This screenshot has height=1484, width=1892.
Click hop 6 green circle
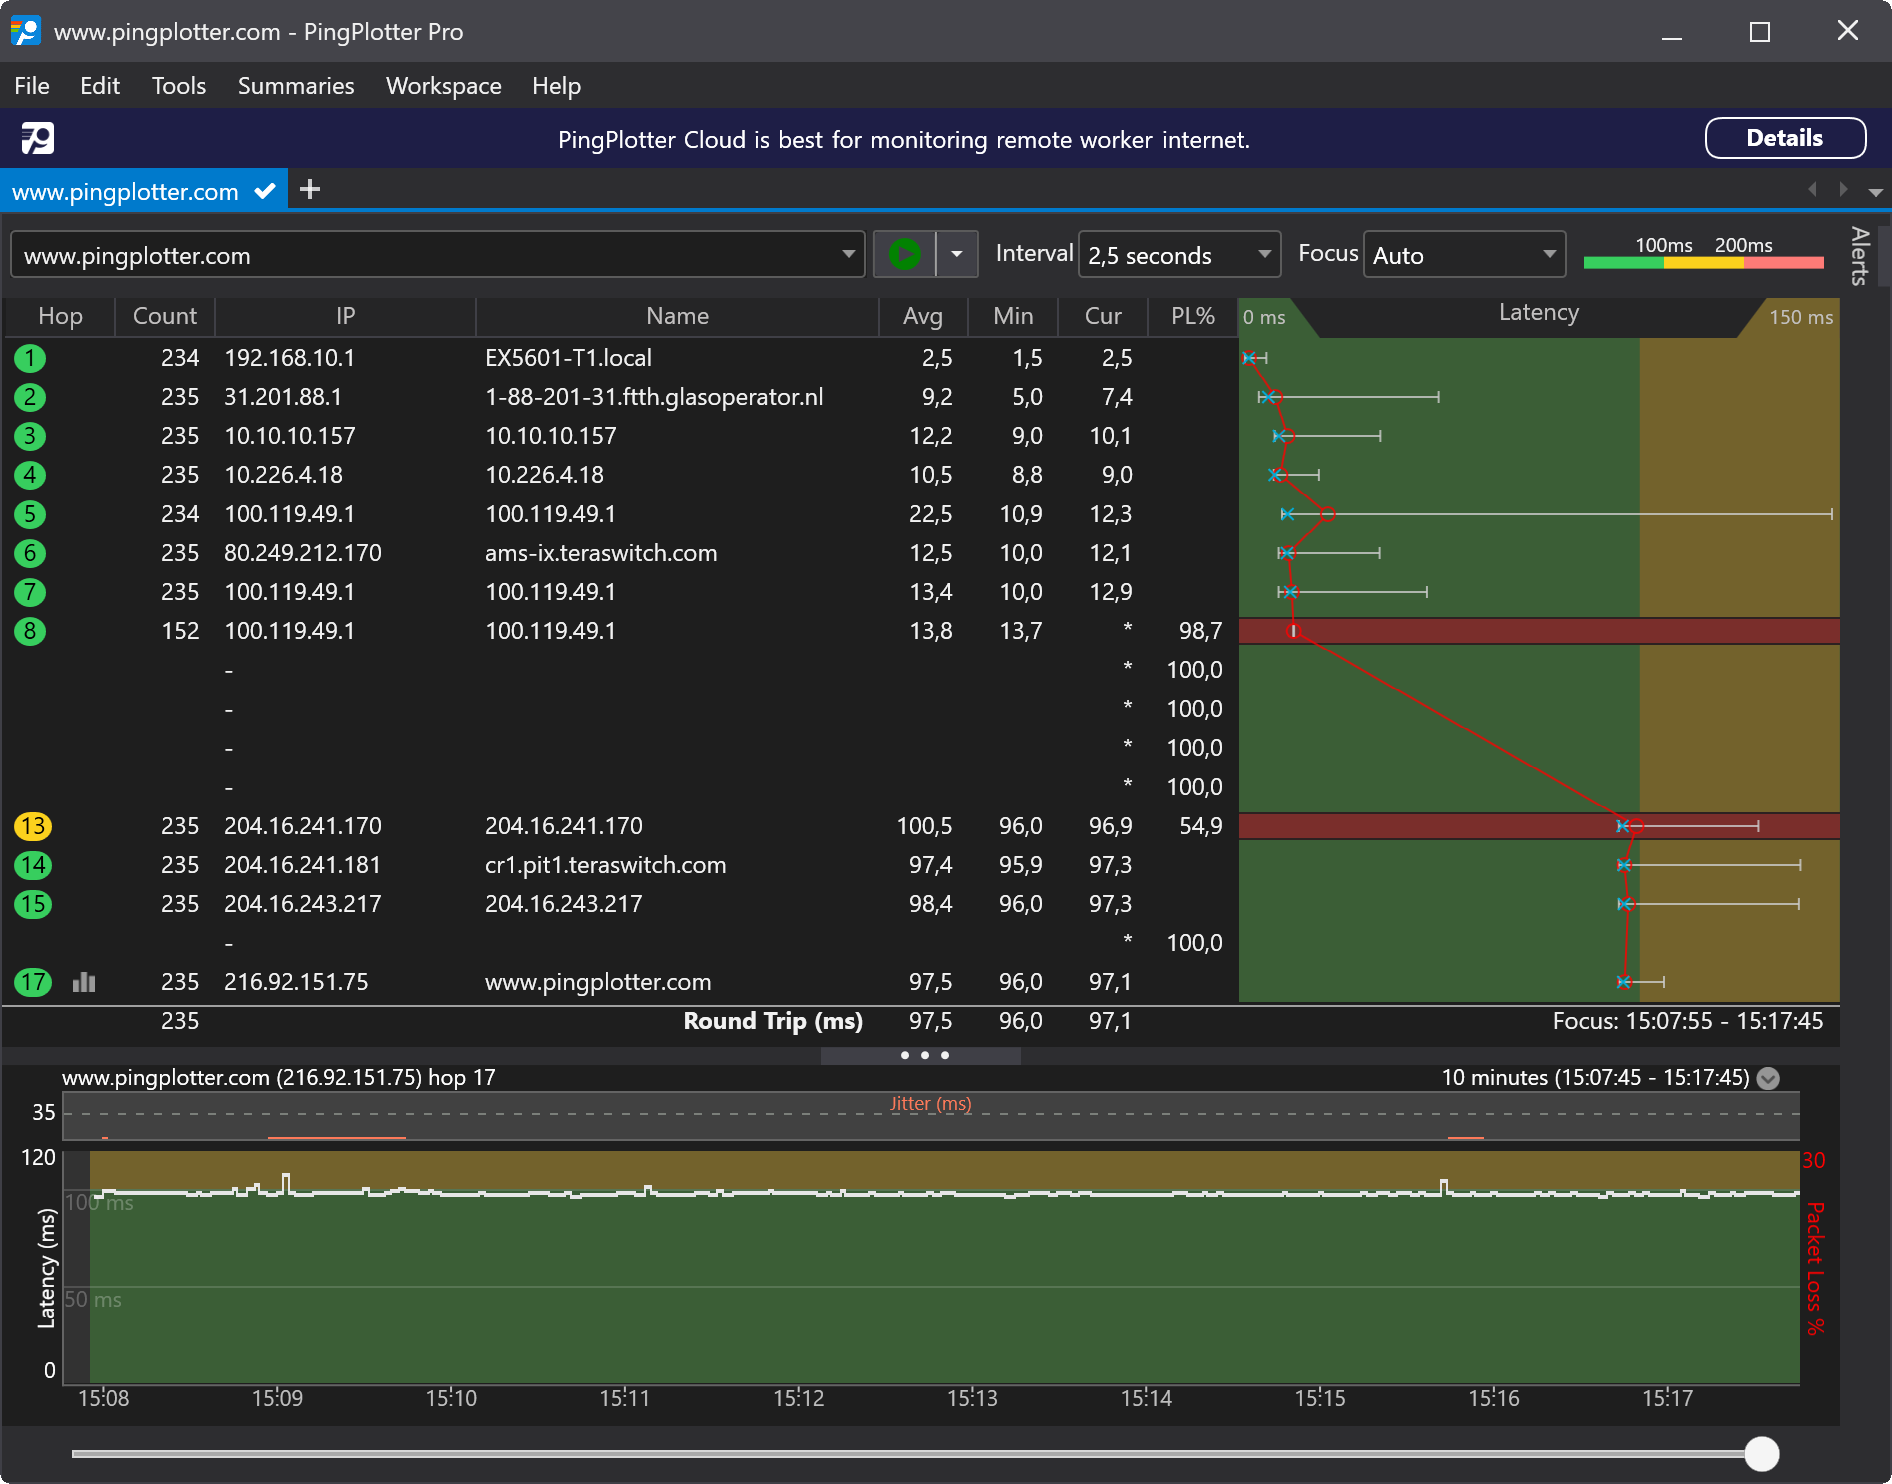click(x=30, y=553)
